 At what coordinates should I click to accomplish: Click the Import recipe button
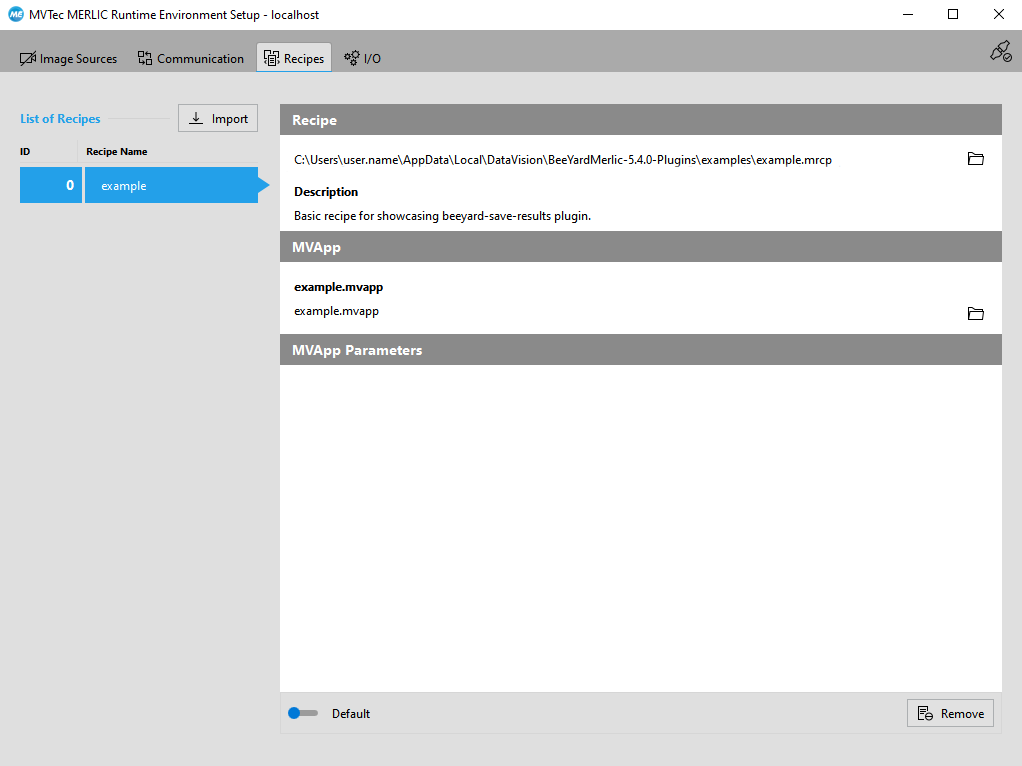(x=218, y=118)
